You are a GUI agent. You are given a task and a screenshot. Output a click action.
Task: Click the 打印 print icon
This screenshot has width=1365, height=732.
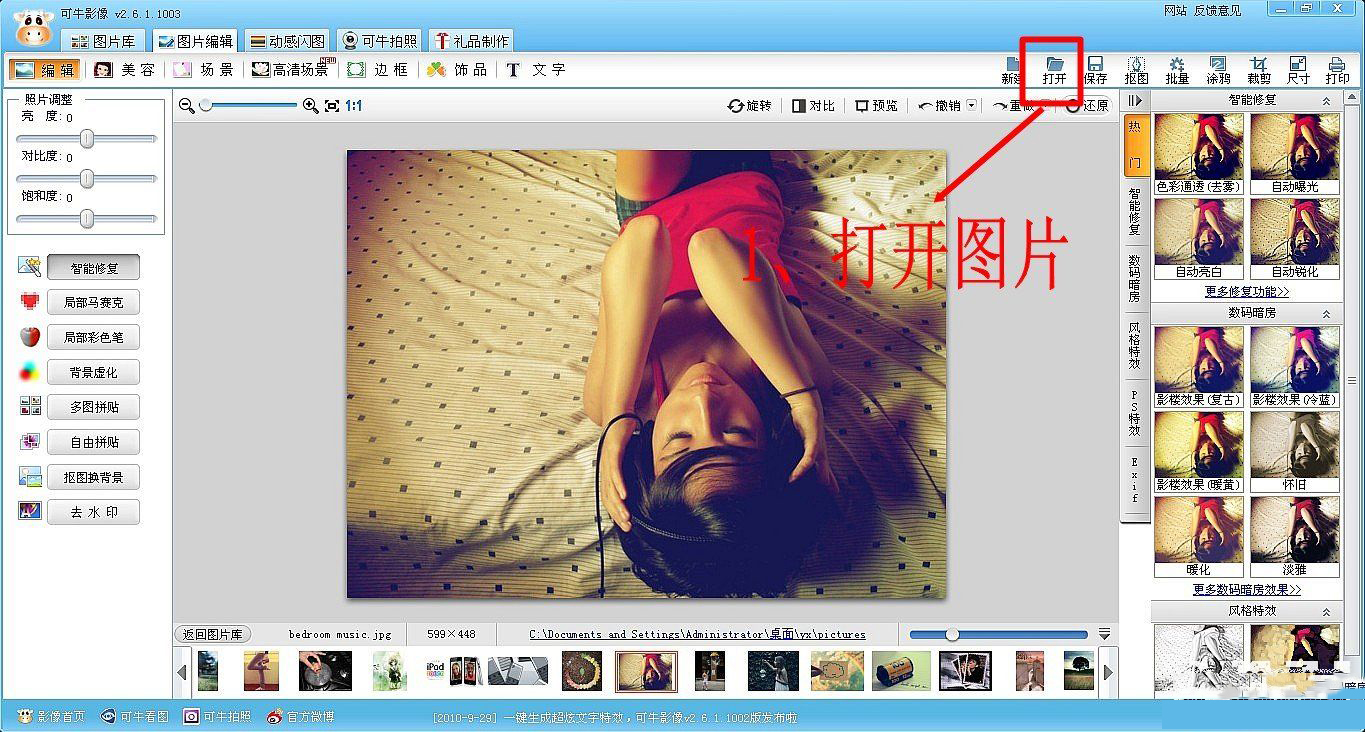pyautogui.click(x=1337, y=69)
